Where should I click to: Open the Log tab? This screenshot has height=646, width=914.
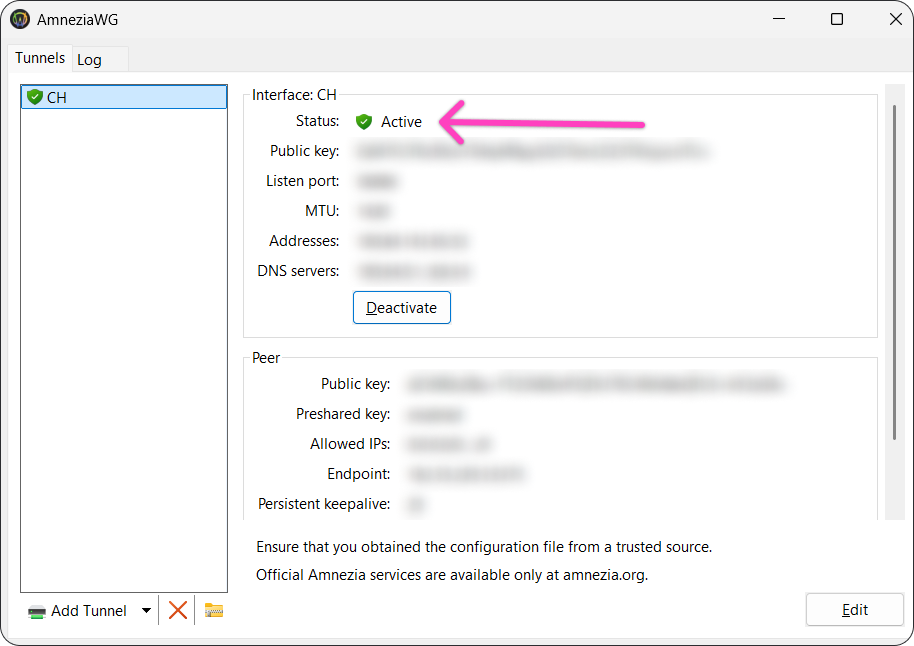[89, 59]
